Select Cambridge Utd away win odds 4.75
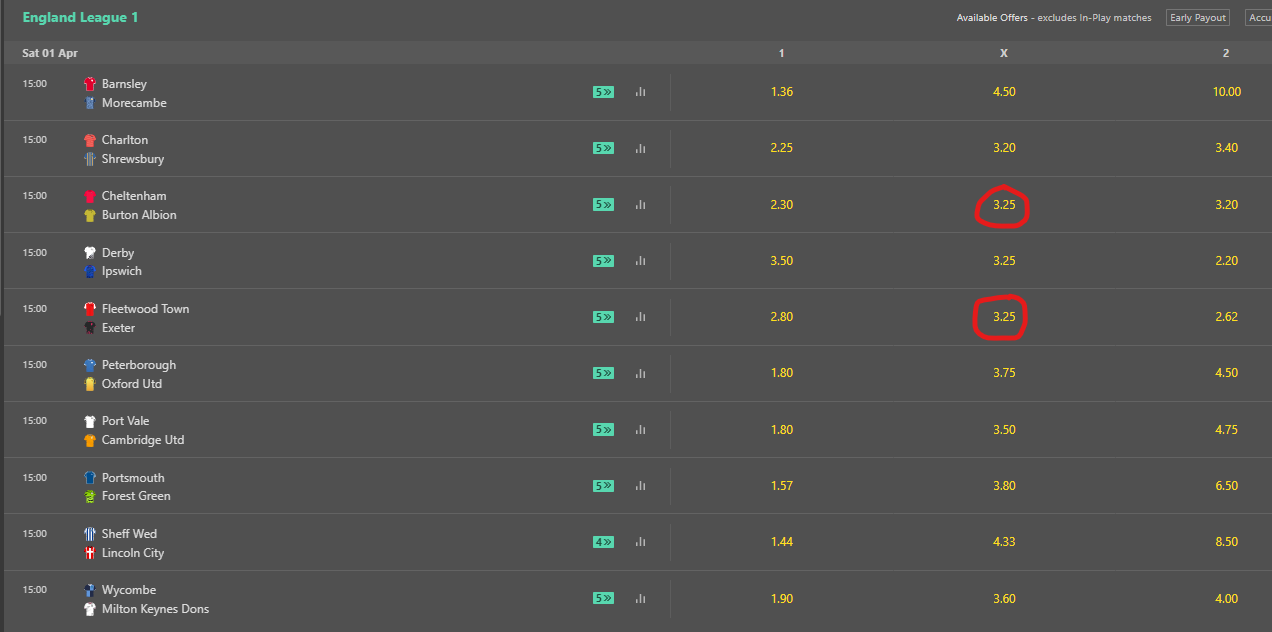Screen dimensions: 1272x632 pyautogui.click(x=1226, y=429)
